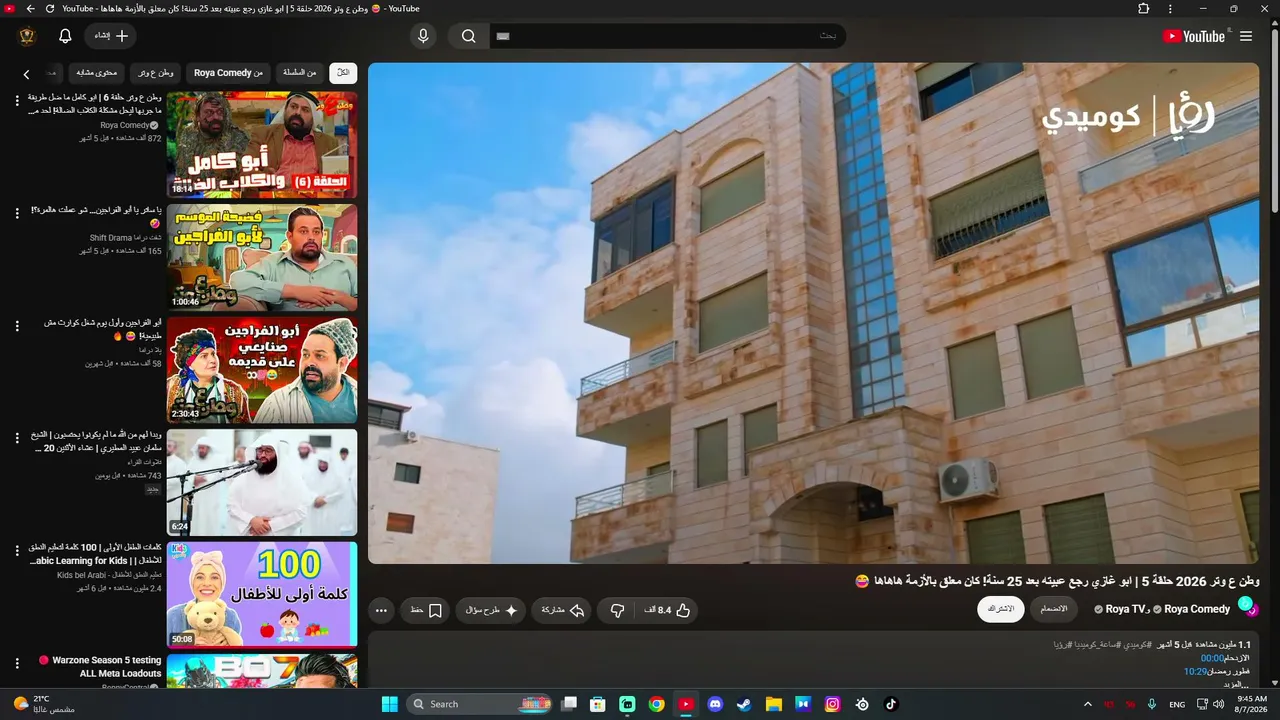Click the main video player
Image resolution: width=1280 pixels, height=720 pixels.
(x=813, y=313)
